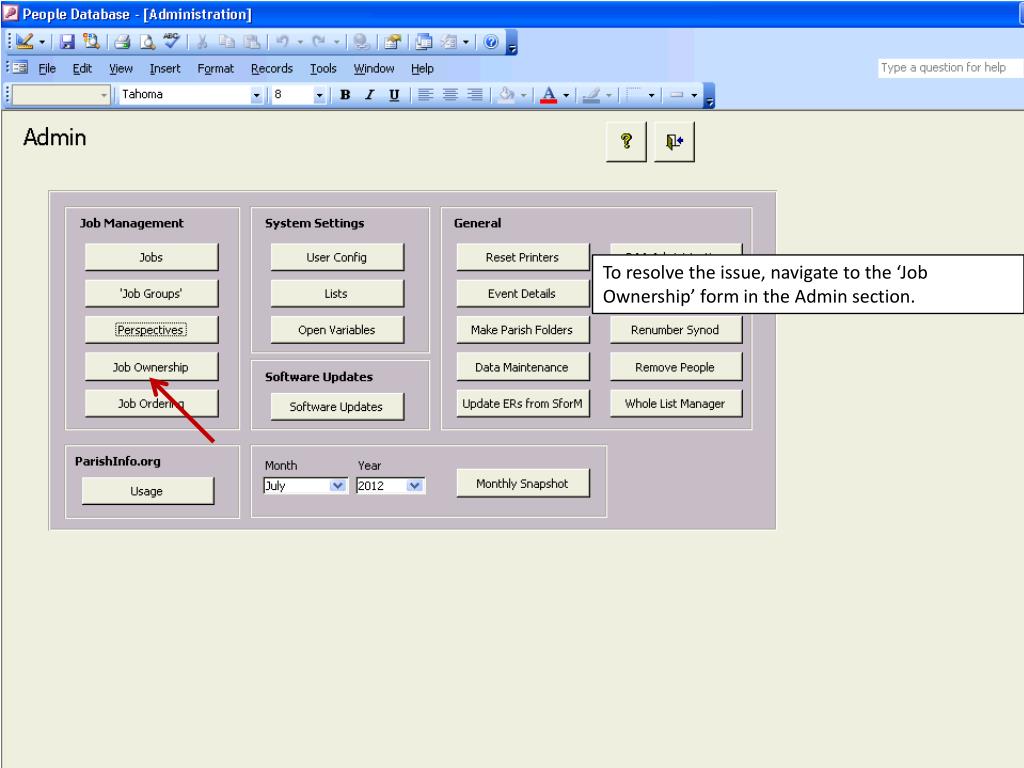Click the Software Updates button
This screenshot has height=768, width=1024.
pos(337,406)
